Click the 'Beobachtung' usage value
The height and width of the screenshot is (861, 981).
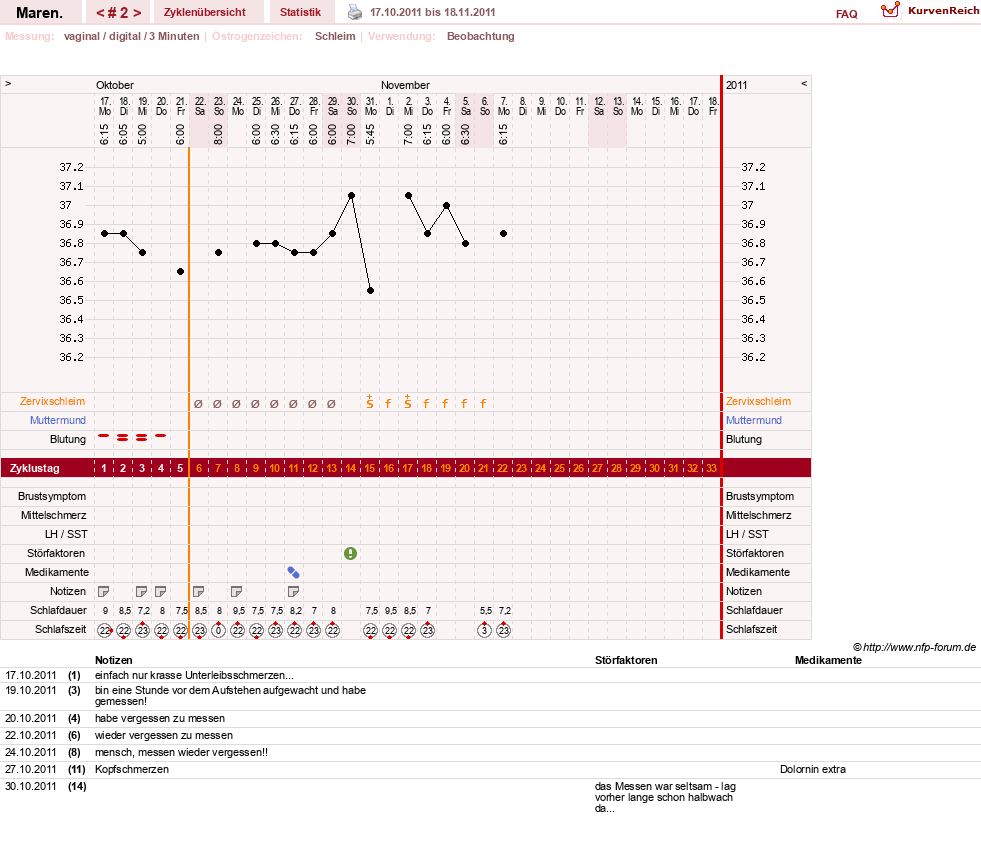(x=480, y=36)
